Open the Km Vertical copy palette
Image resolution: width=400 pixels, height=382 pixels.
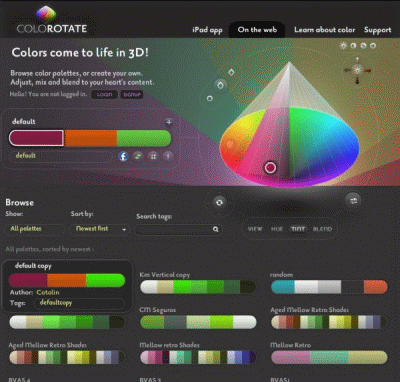click(198, 287)
